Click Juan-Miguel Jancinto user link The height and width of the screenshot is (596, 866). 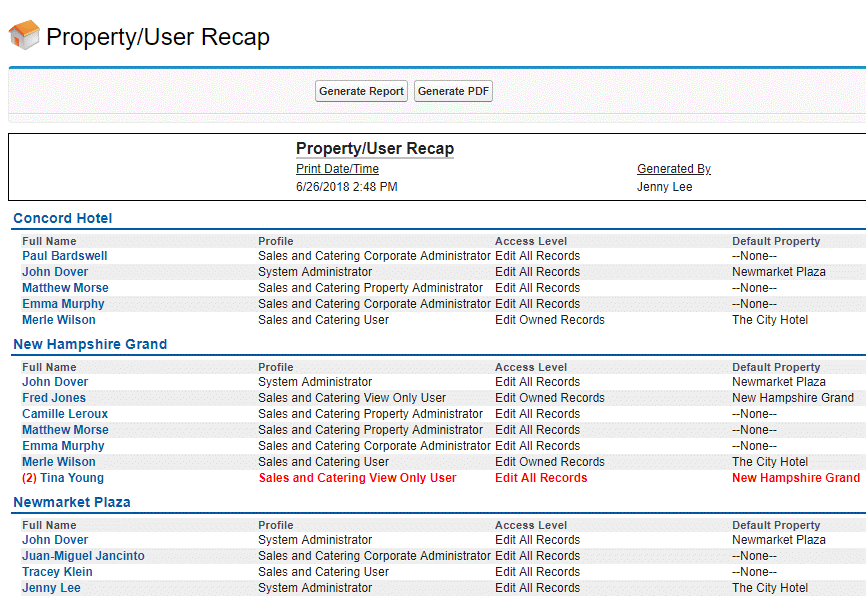(83, 556)
